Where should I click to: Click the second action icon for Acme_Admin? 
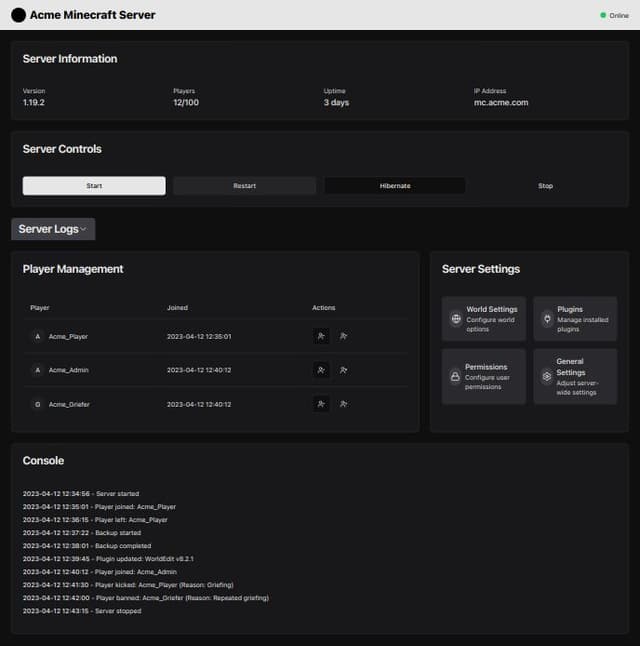[343, 370]
